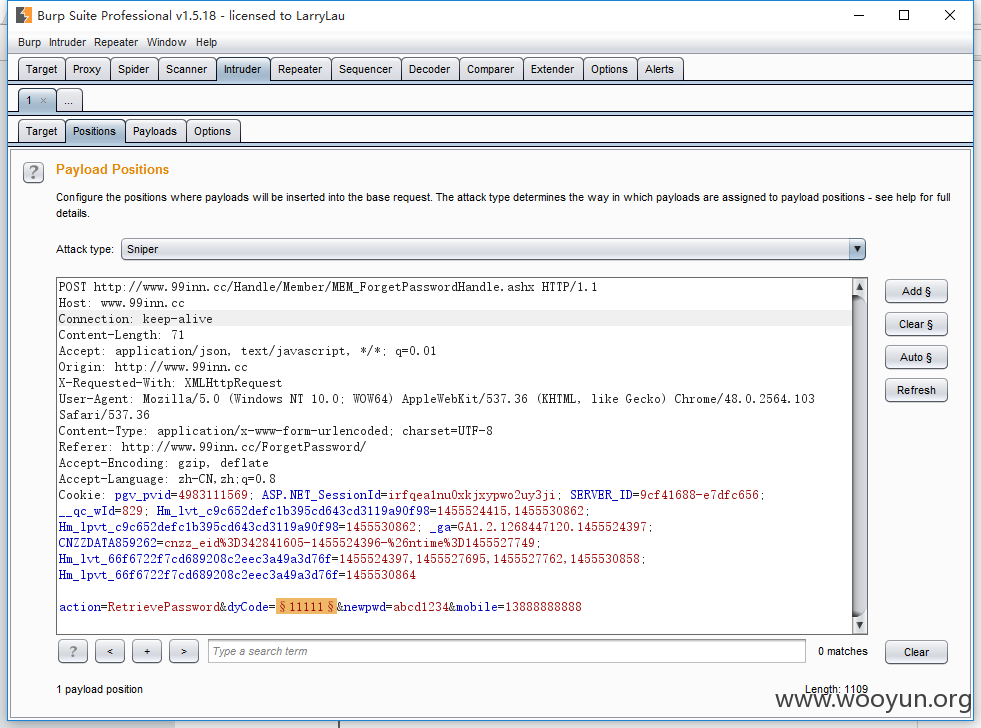Switch to the main Repeater tab
Viewport: 981px width, 728px height.
300,69
